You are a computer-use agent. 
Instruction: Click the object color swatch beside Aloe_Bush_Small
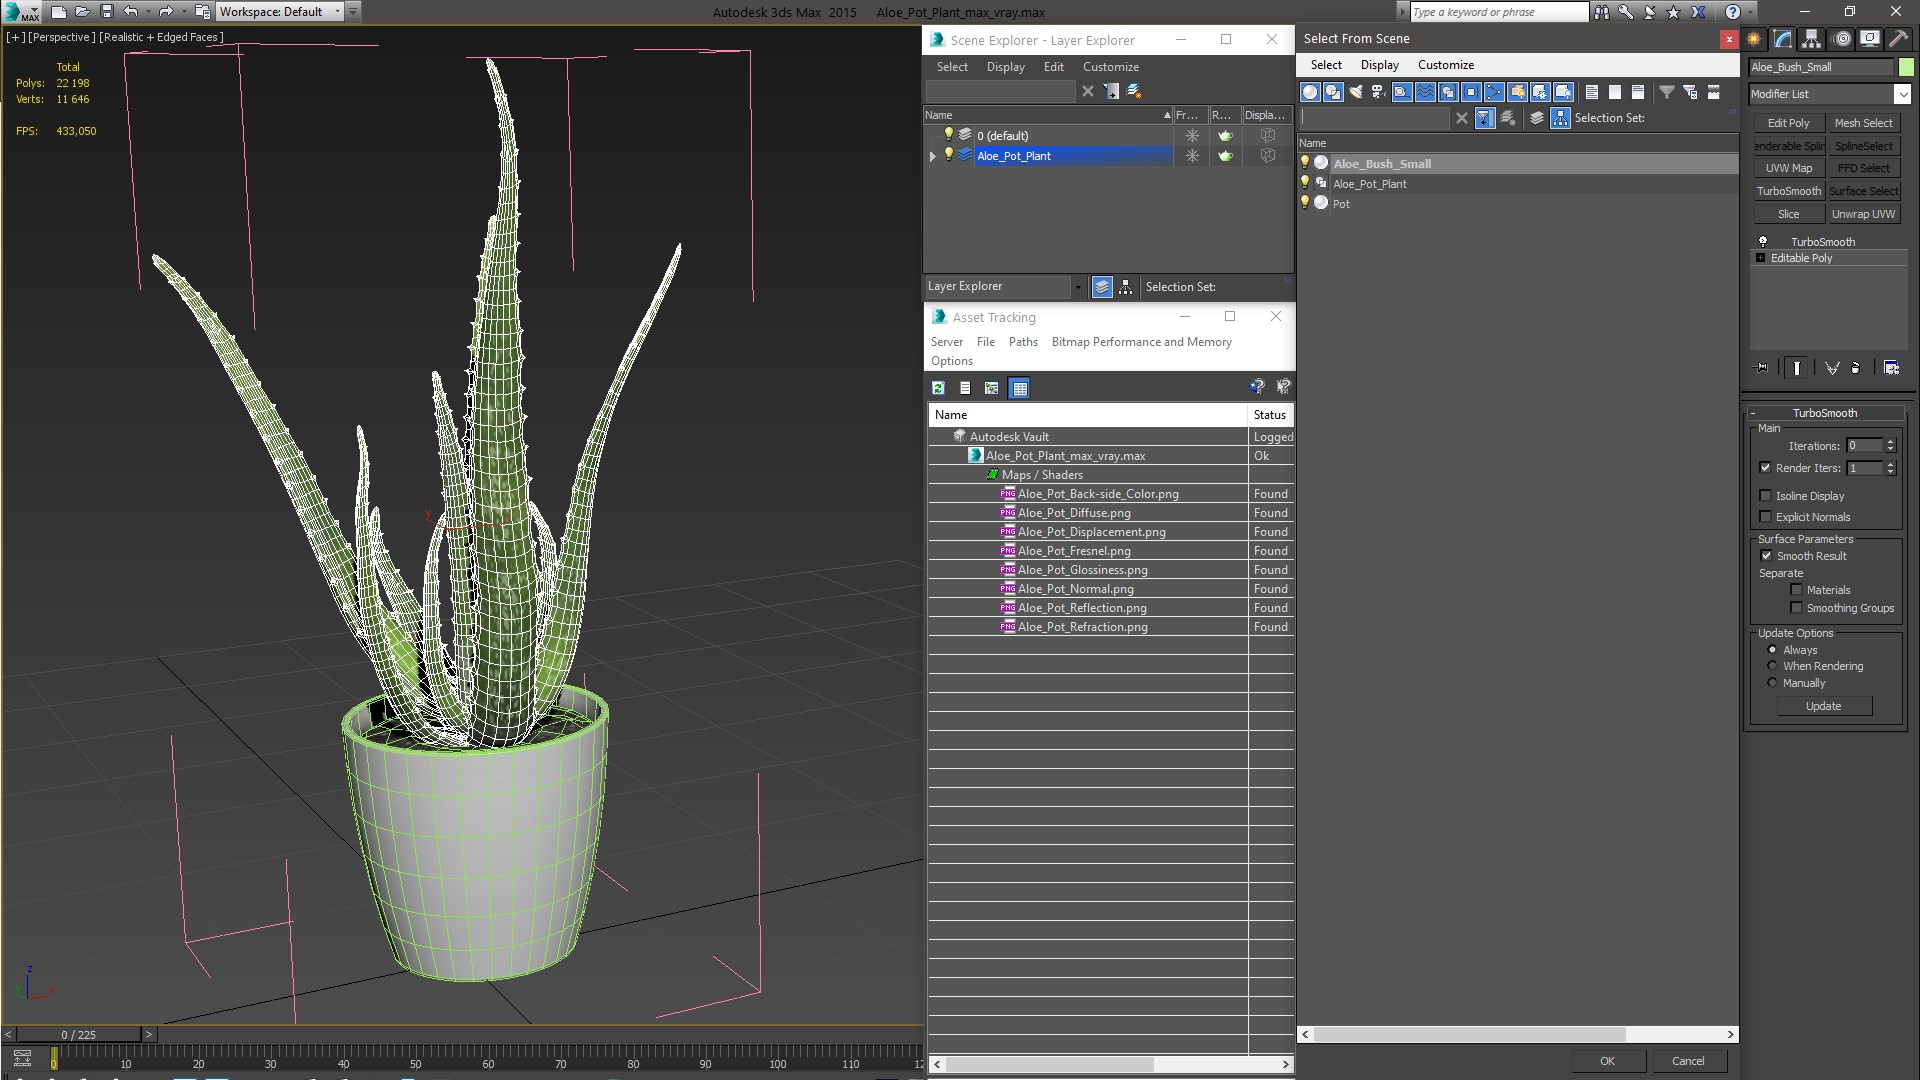1906,67
